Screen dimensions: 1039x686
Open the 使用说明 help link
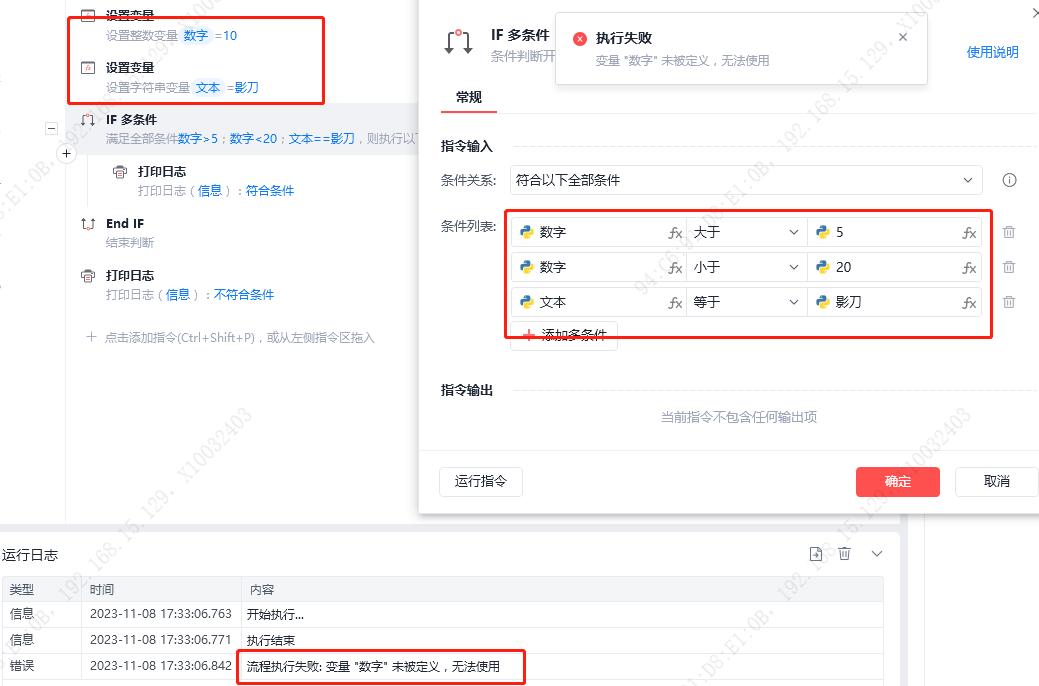992,52
